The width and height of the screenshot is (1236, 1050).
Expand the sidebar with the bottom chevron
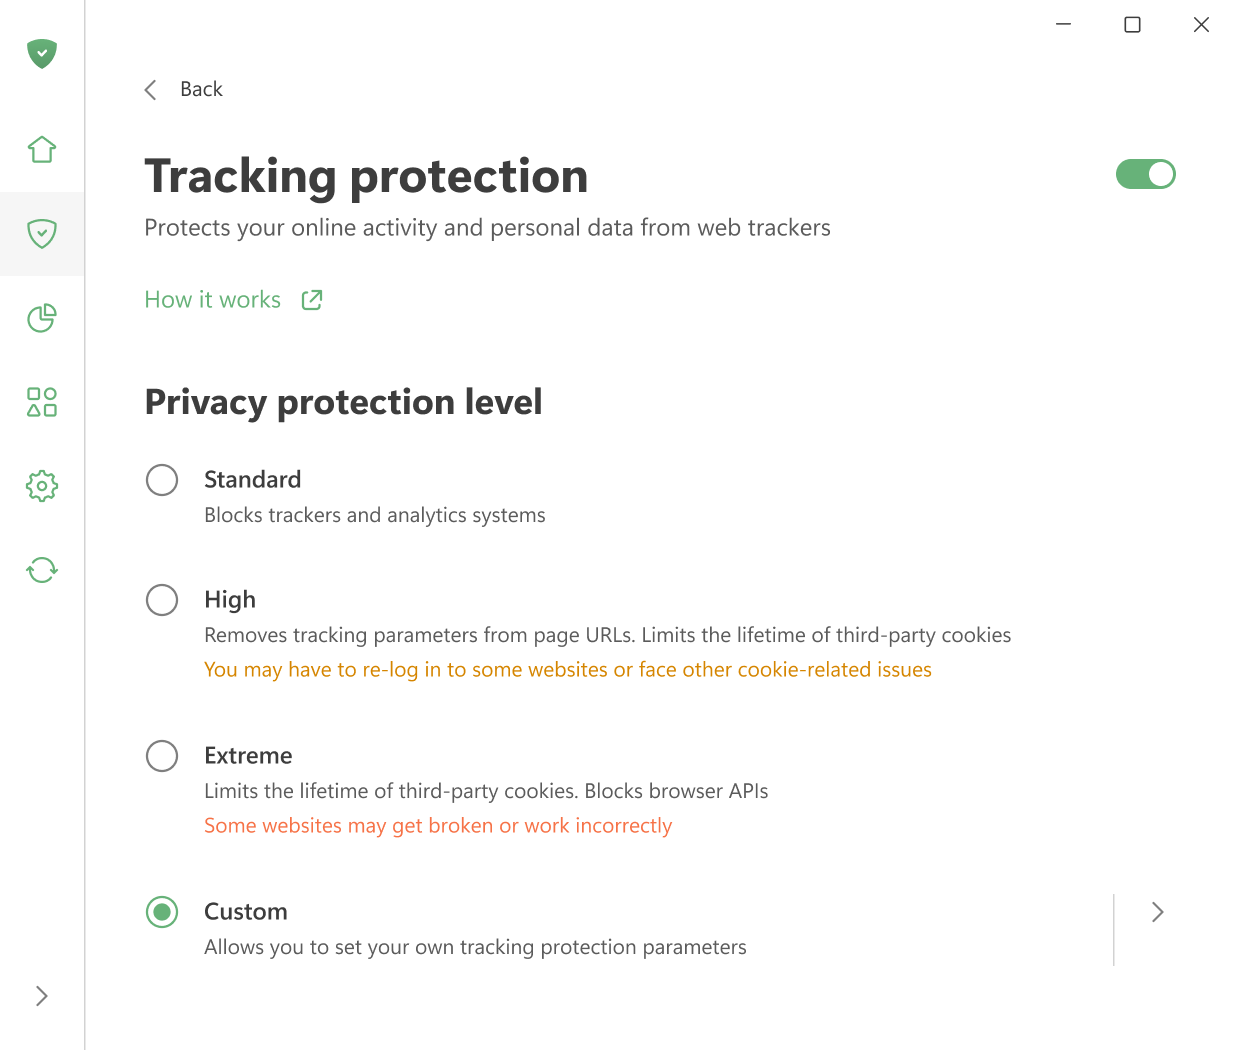41,996
